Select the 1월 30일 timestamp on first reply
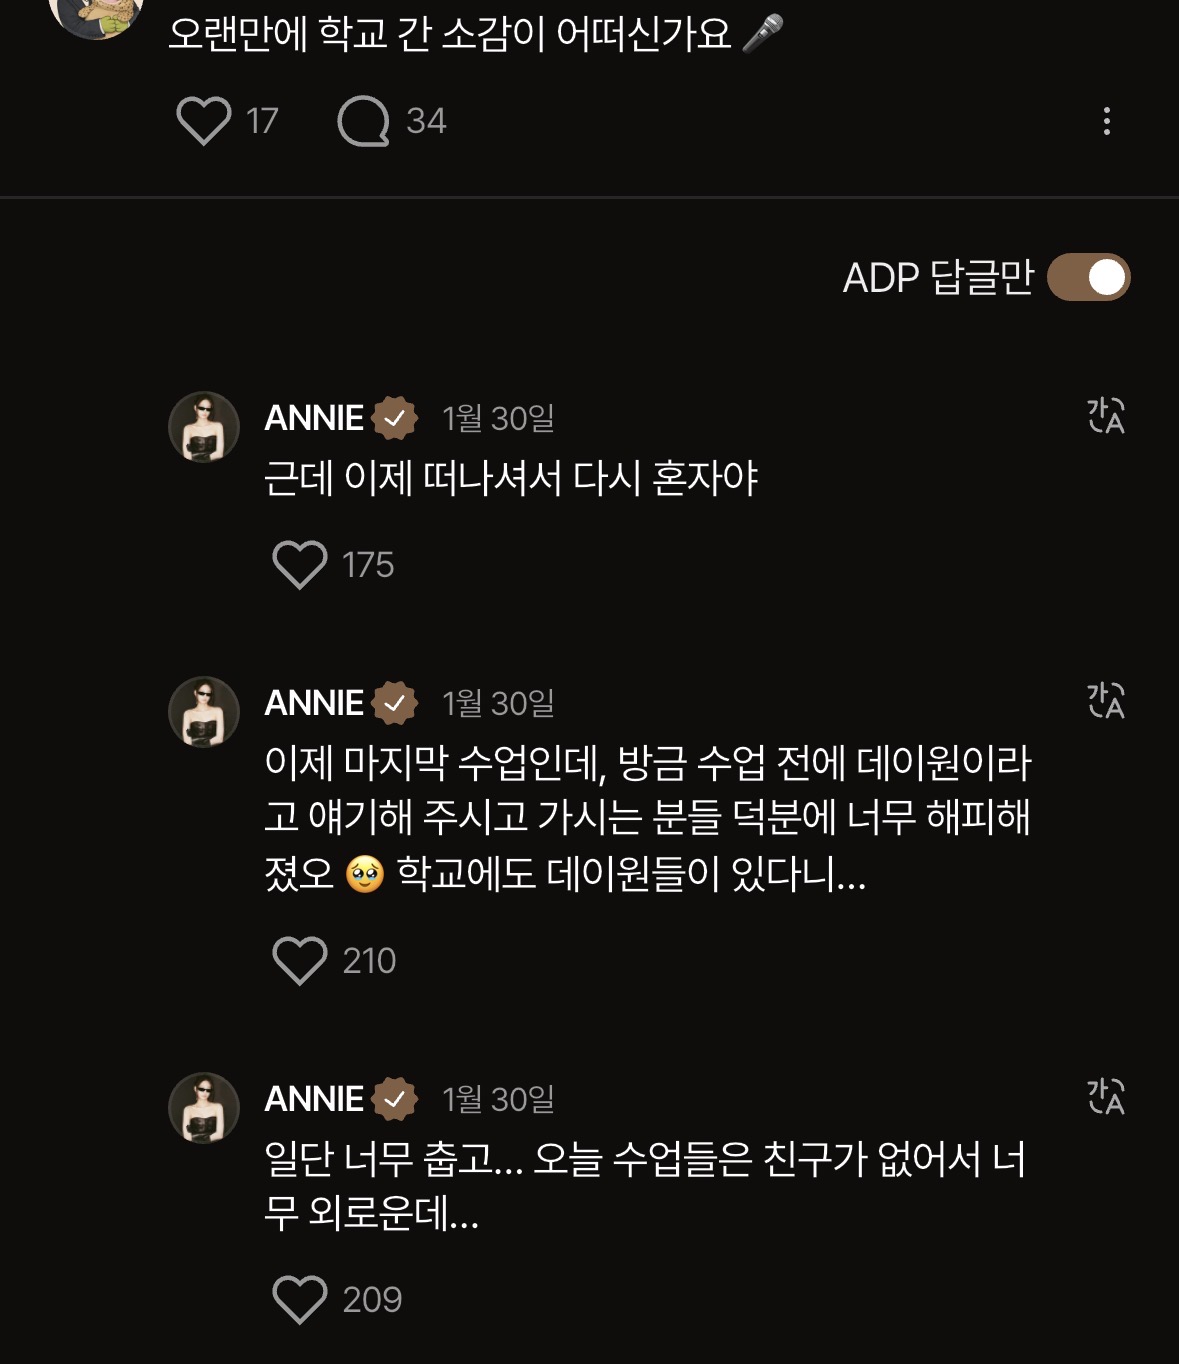The width and height of the screenshot is (1179, 1364). [x=498, y=418]
